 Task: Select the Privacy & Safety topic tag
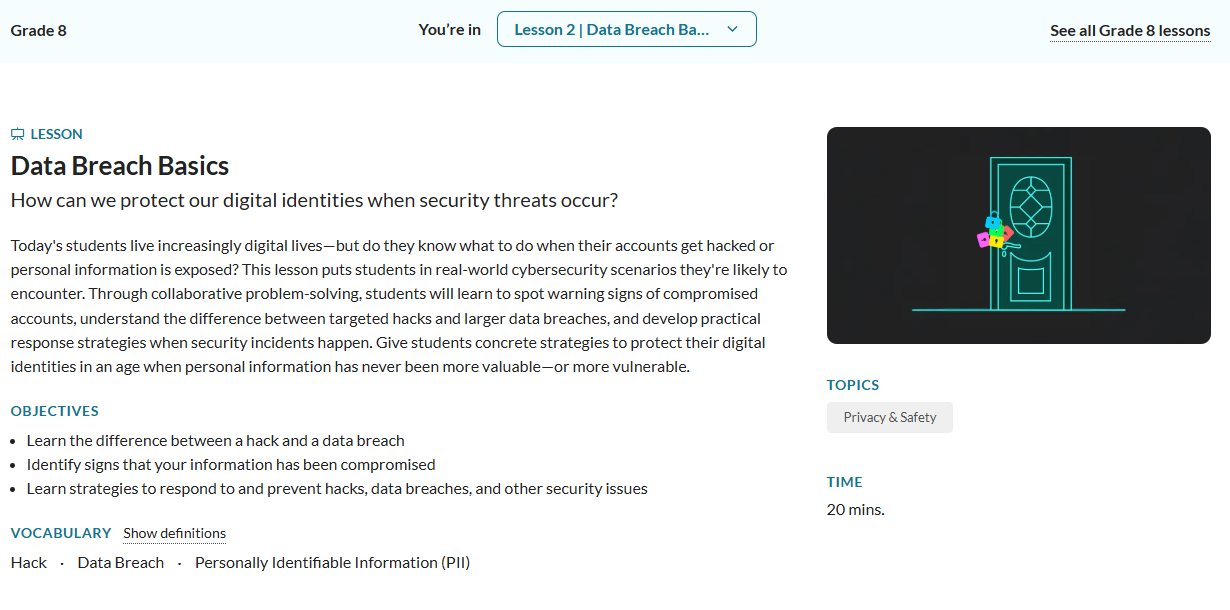coord(890,417)
